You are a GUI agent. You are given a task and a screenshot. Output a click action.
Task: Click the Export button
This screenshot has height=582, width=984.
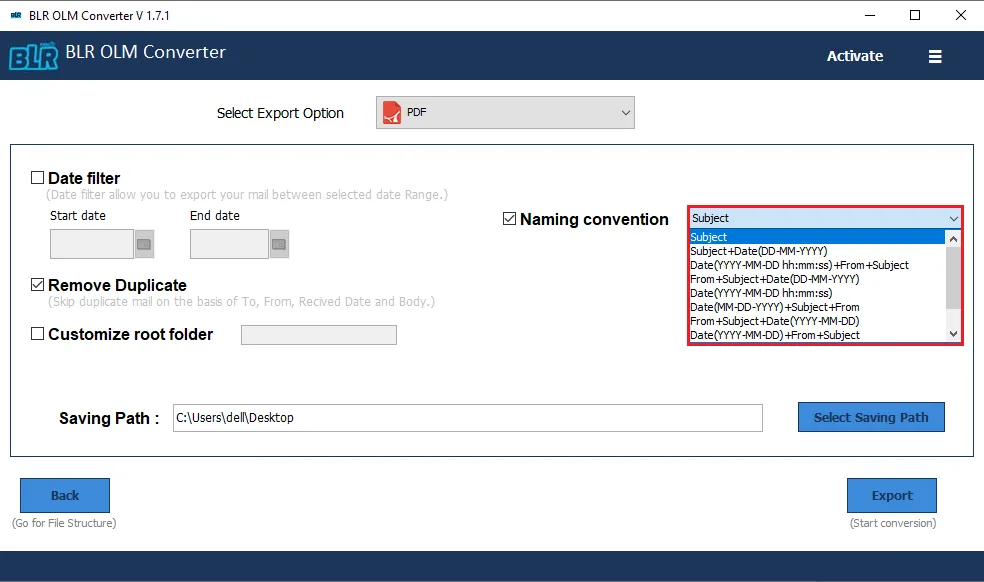coord(891,495)
